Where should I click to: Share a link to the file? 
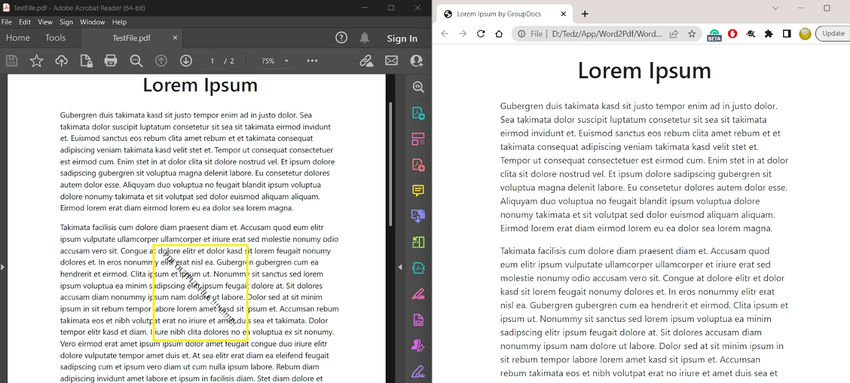[366, 61]
